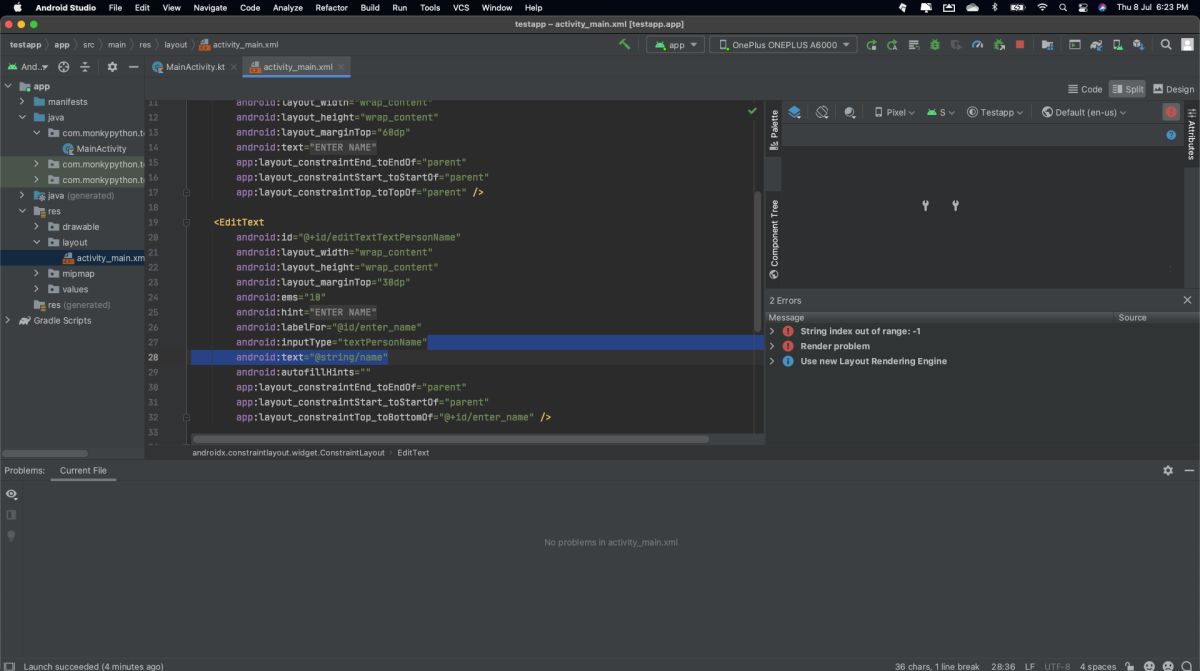Viewport: 1200px width, 671px height.
Task: Click the editor vertical scrollbar
Action: (758, 261)
